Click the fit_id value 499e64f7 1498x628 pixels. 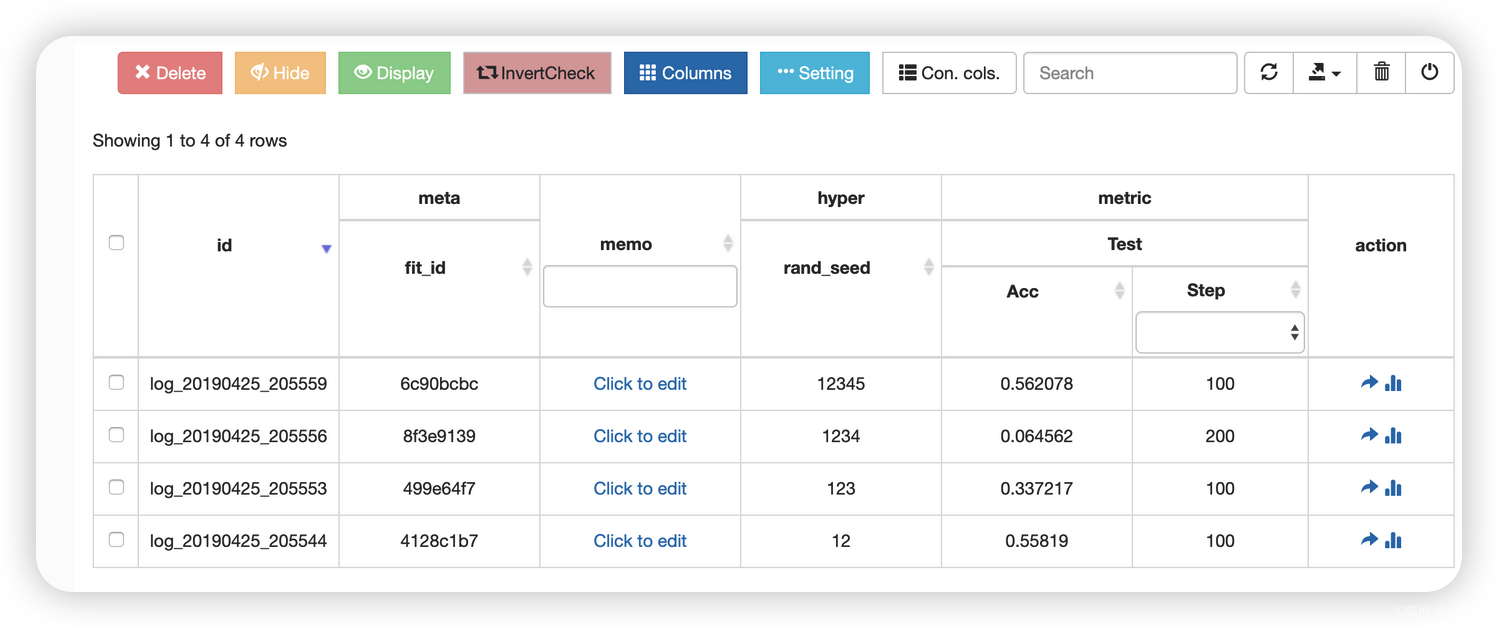439,489
